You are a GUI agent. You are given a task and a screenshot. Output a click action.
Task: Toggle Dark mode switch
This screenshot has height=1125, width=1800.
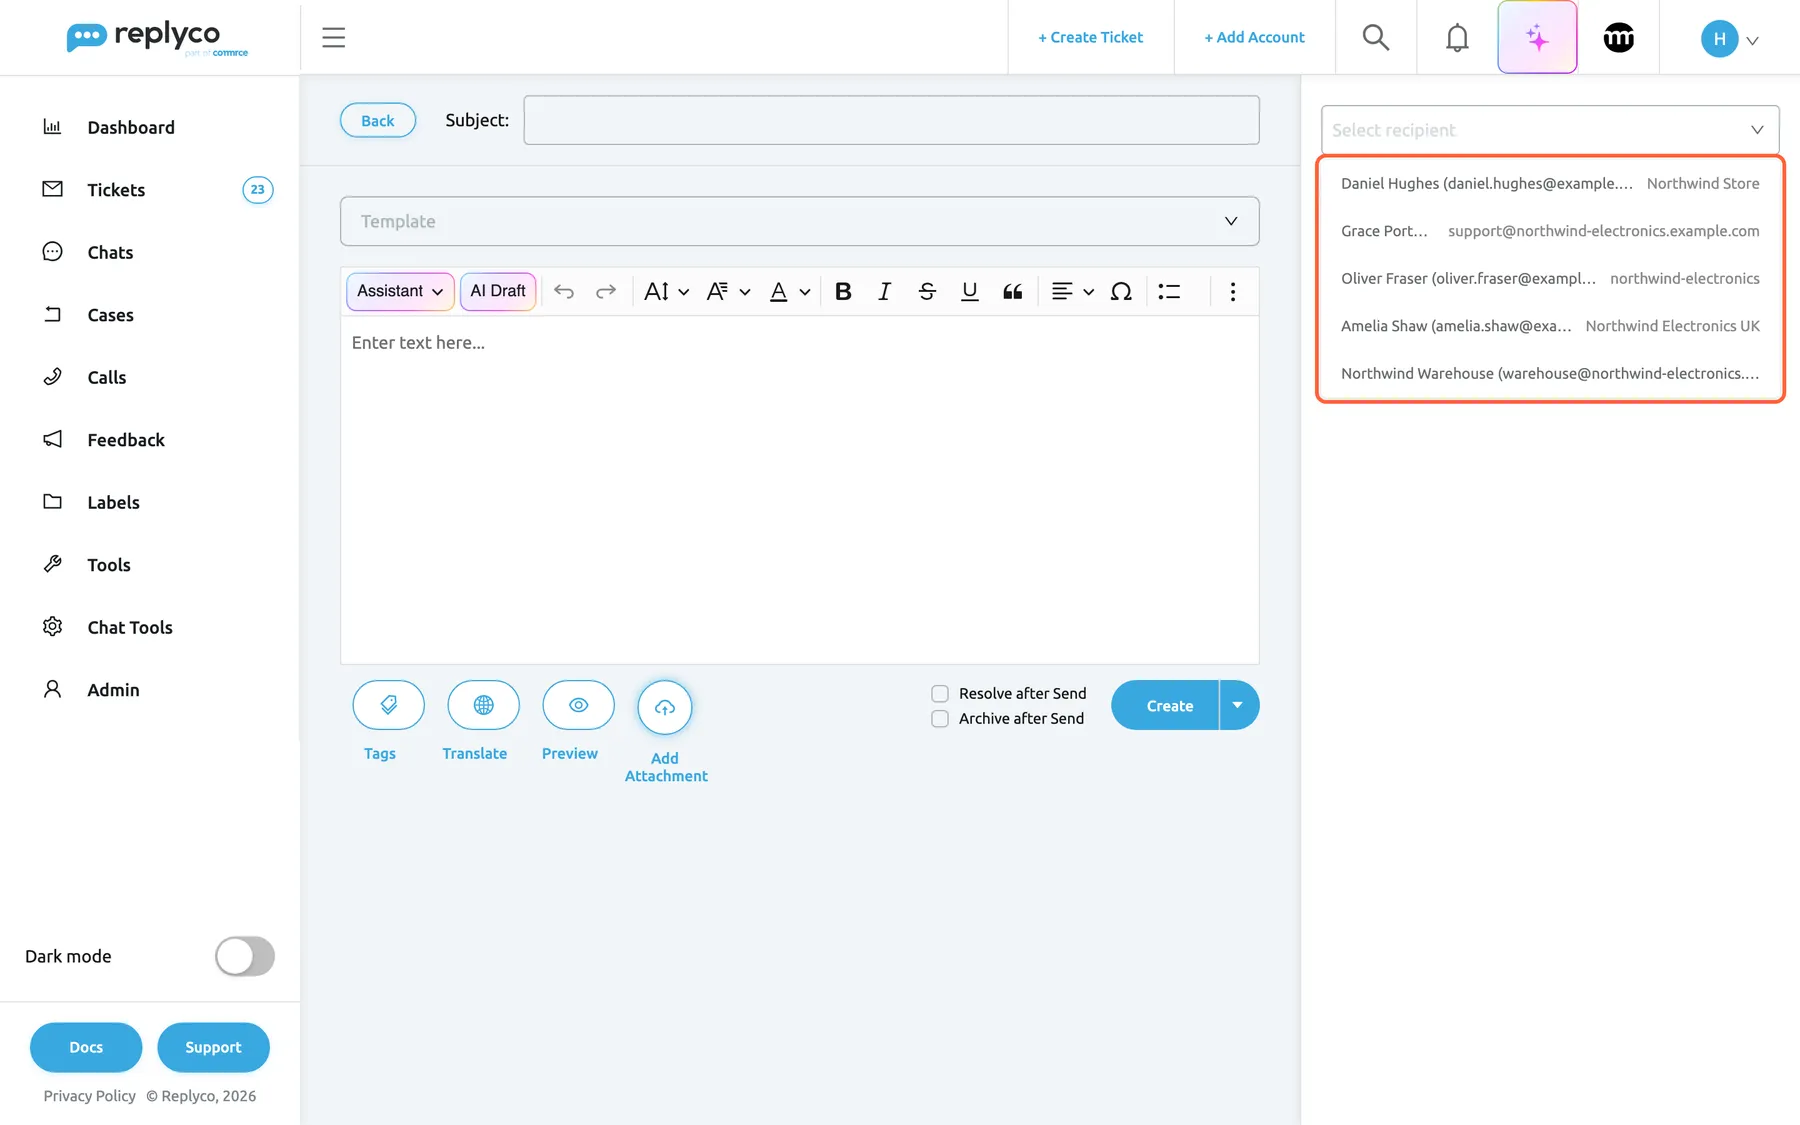click(x=245, y=956)
